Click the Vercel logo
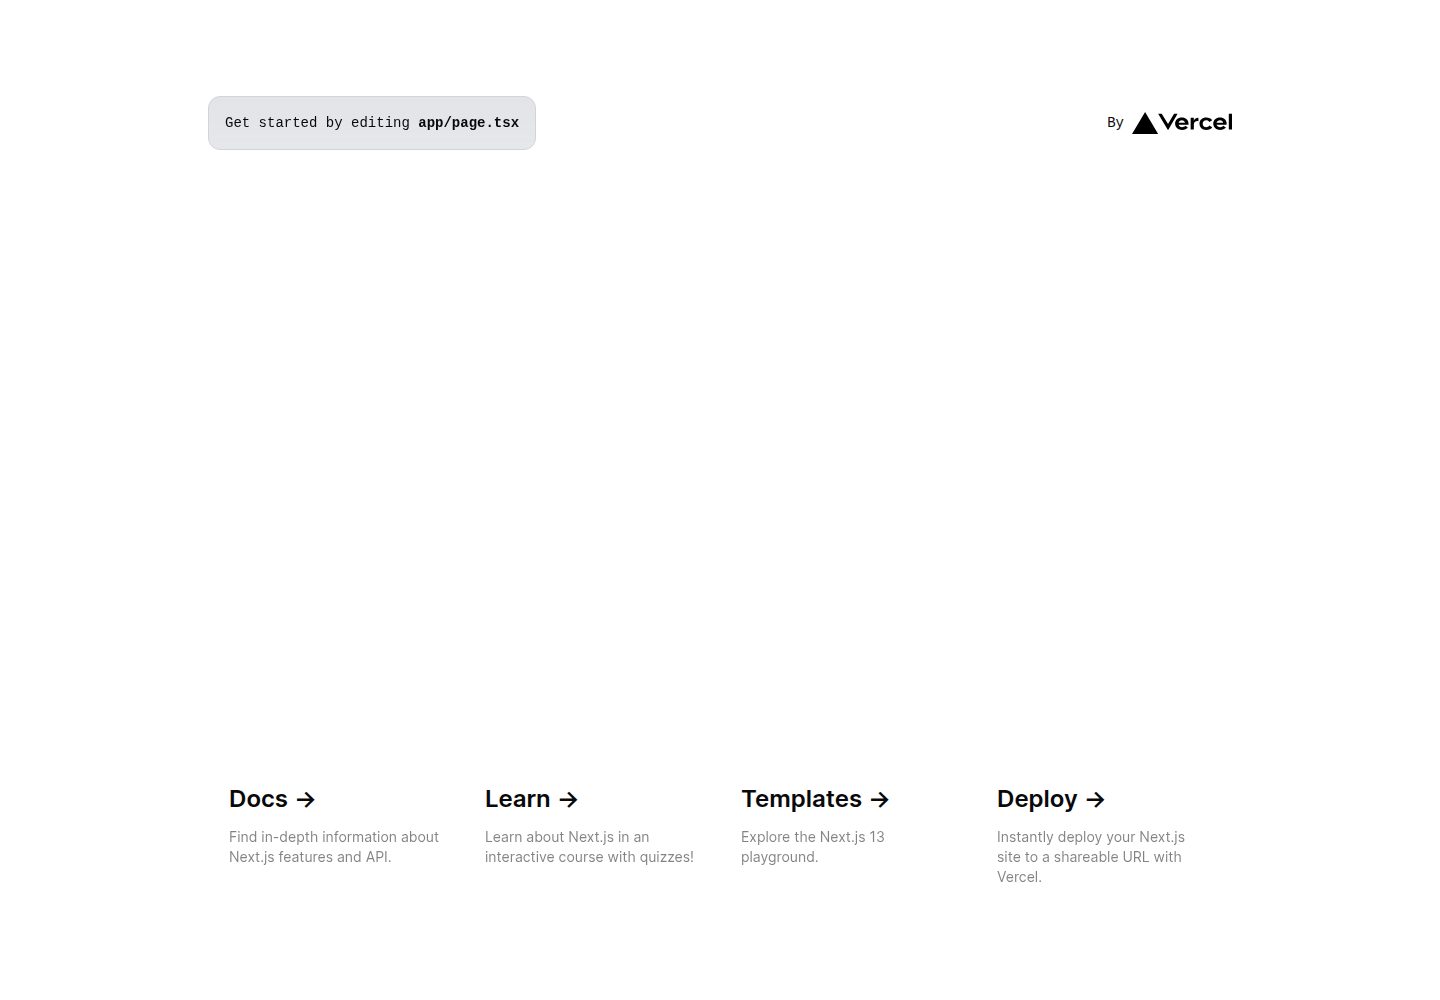 coord(1182,123)
